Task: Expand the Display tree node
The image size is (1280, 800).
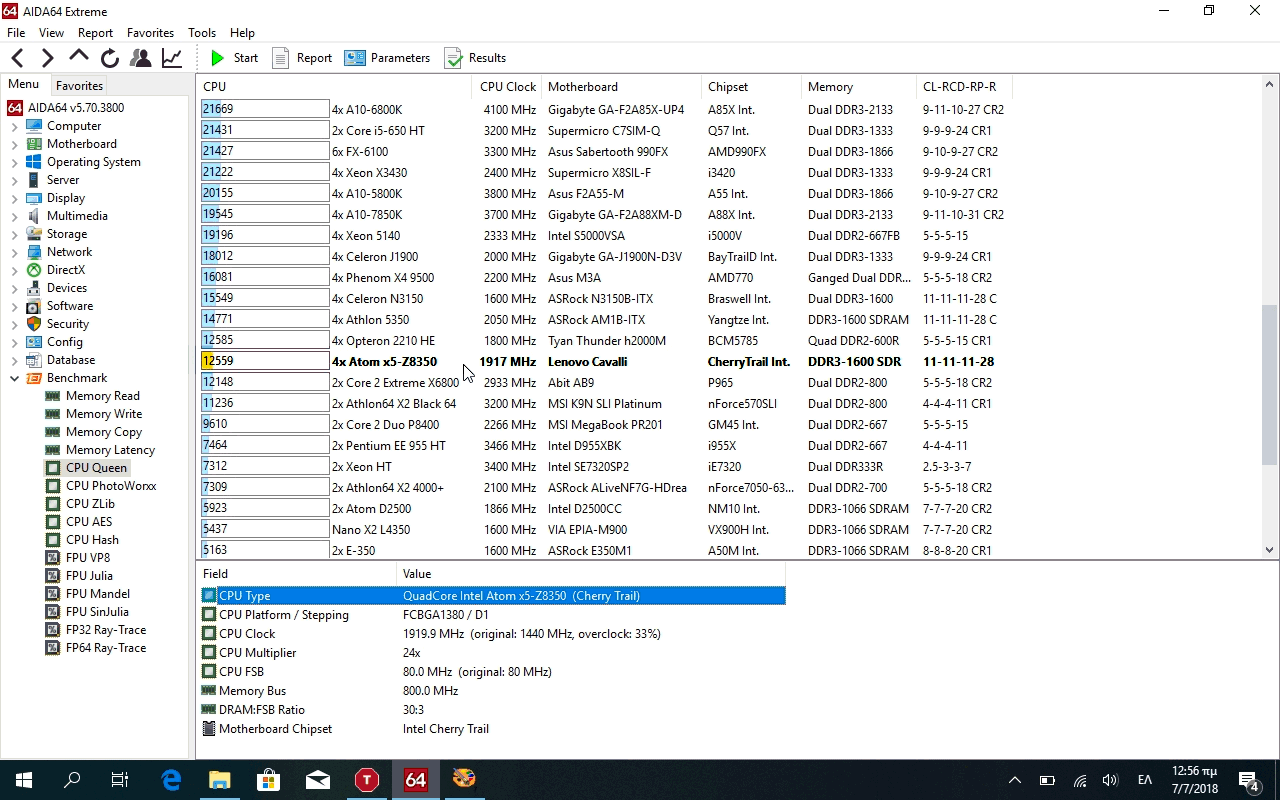Action: click(14, 198)
